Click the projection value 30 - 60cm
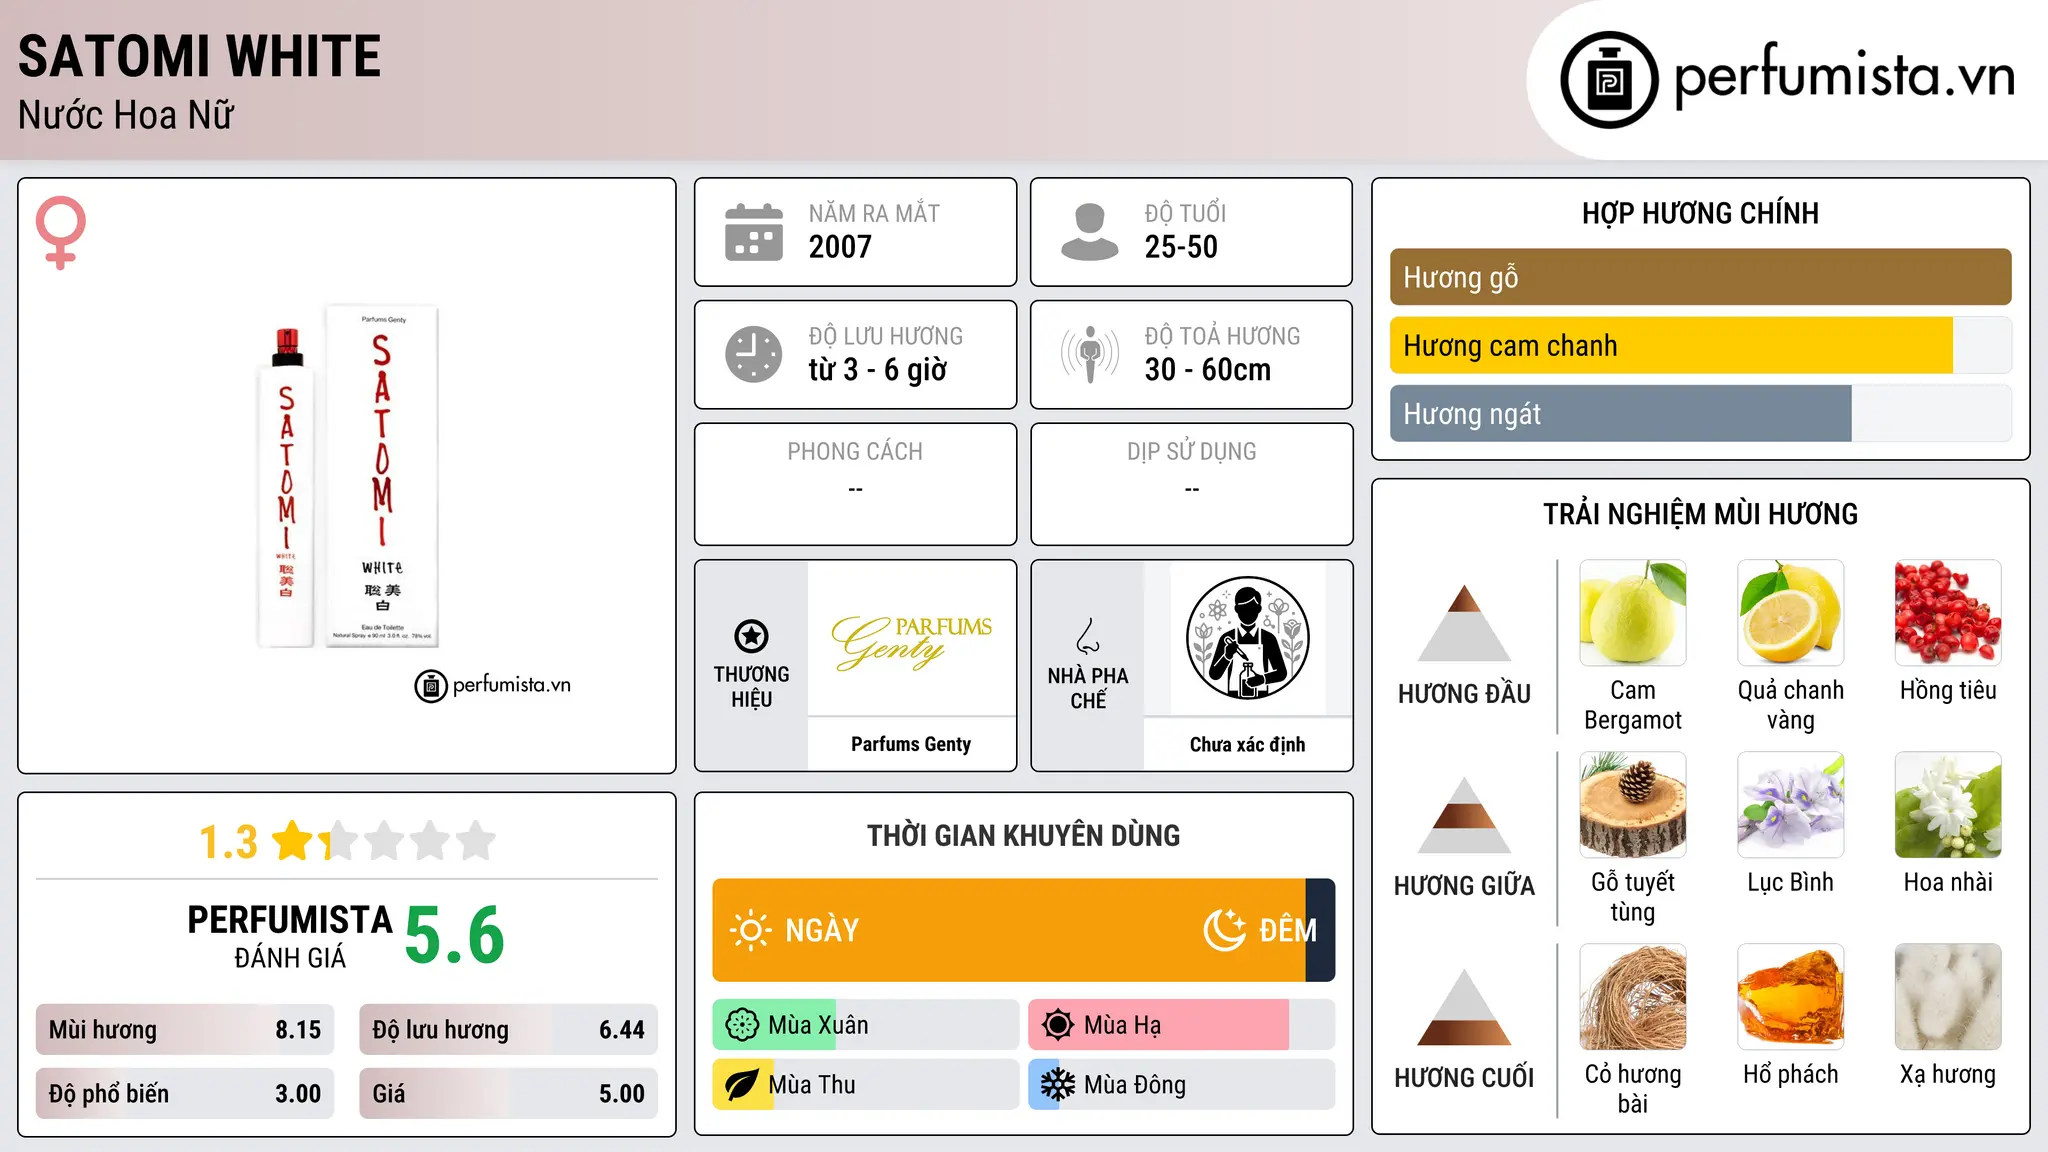The width and height of the screenshot is (2048, 1152). pyautogui.click(x=1207, y=370)
